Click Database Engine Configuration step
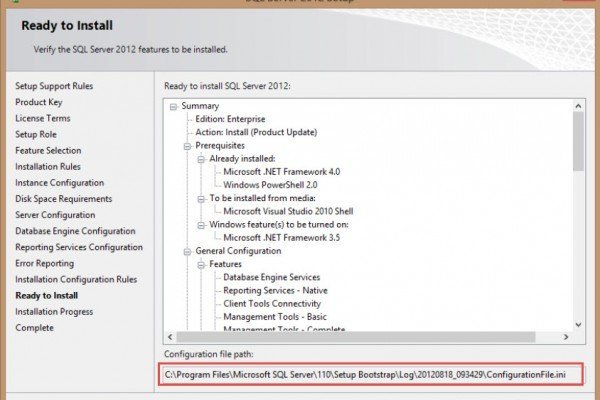The height and width of the screenshot is (400, 600). tap(75, 231)
